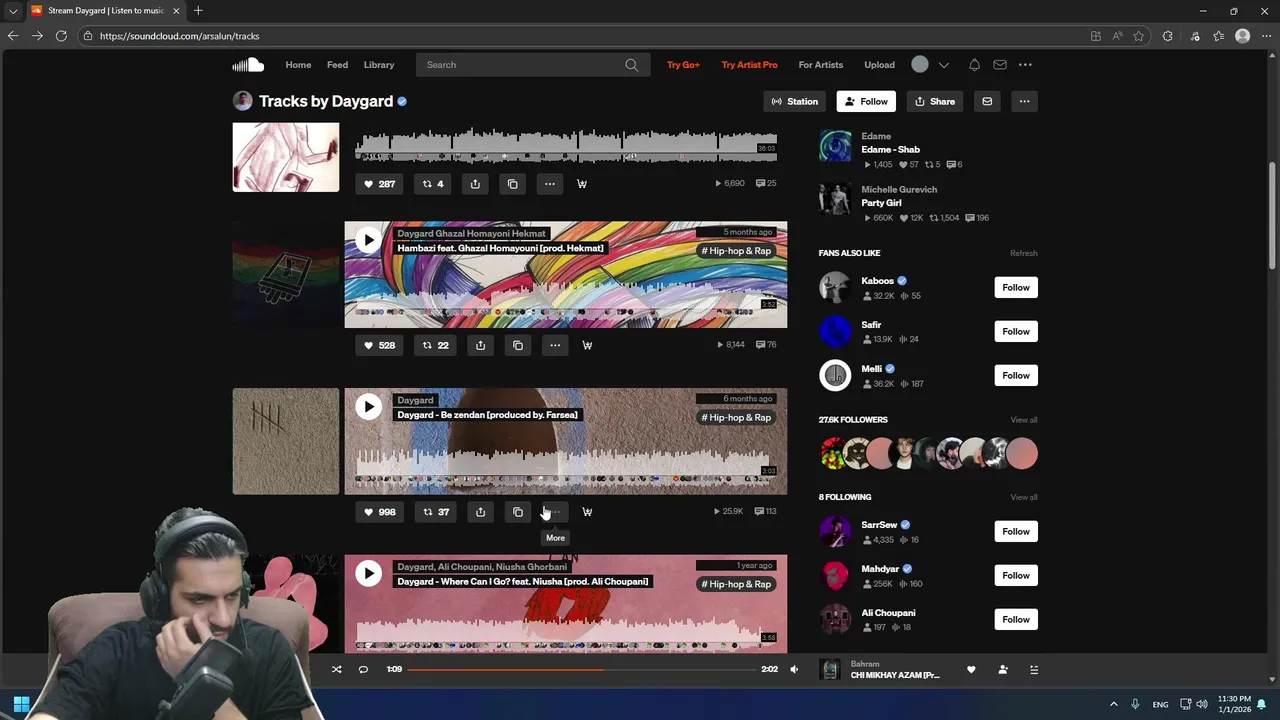Toggle repeat in the player bar
This screenshot has width=1280, height=720.
pos(363,670)
